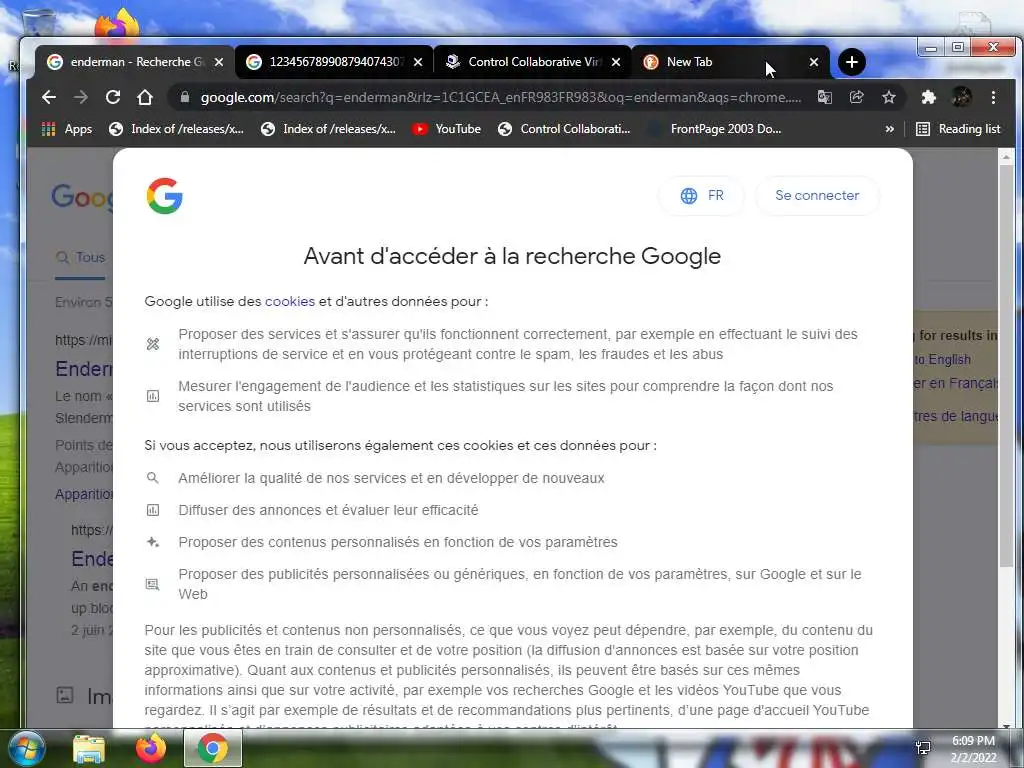Click the 'Si vous acceptez, nous utiliserons' sentence
1024x768 pixels.
point(400,445)
